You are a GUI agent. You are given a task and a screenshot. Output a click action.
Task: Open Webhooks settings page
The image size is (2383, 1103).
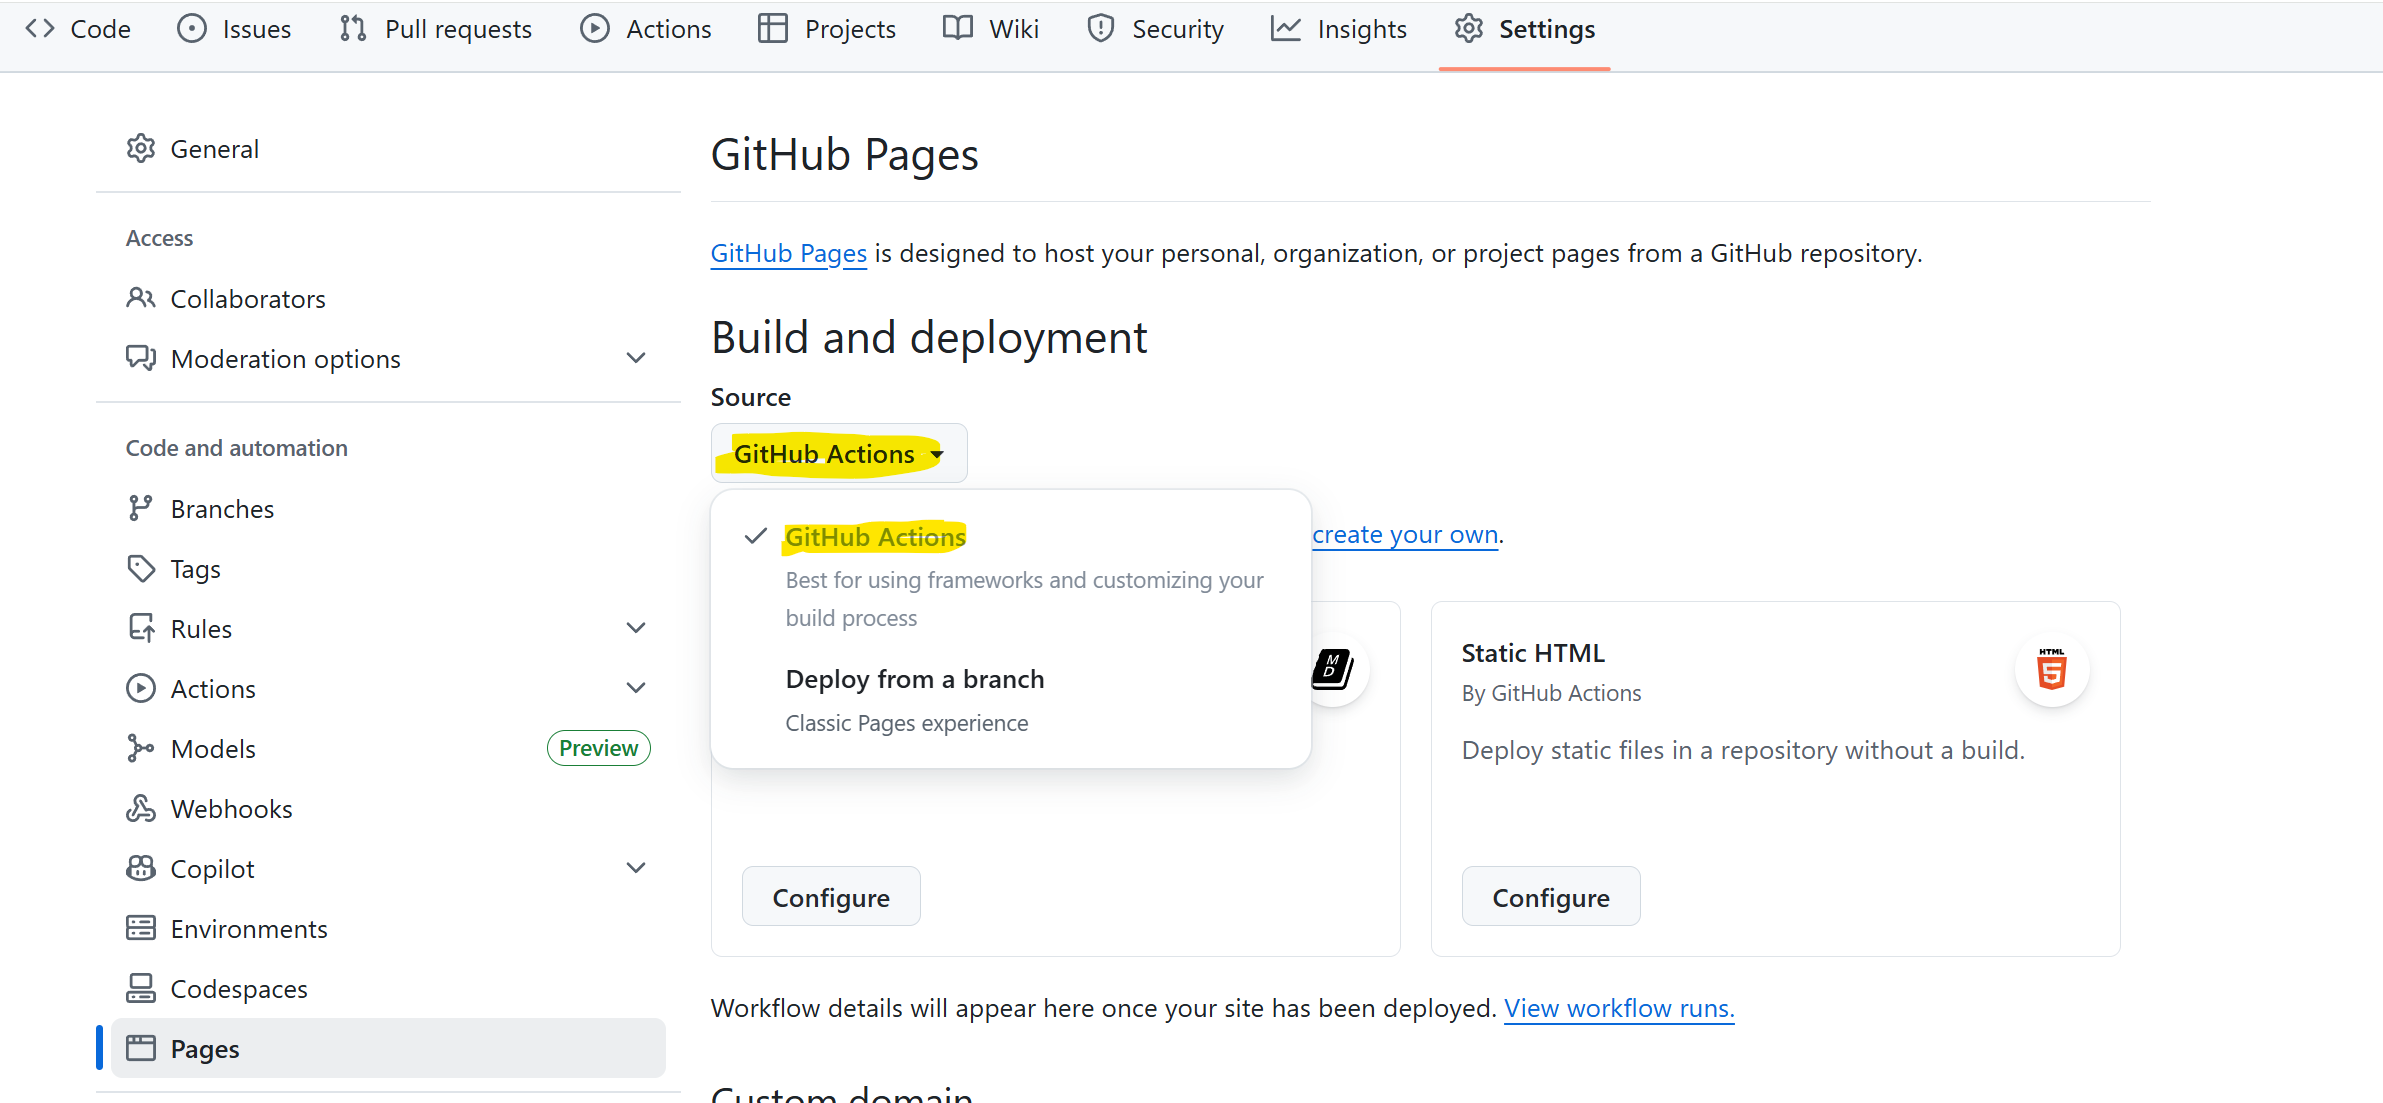point(388,808)
